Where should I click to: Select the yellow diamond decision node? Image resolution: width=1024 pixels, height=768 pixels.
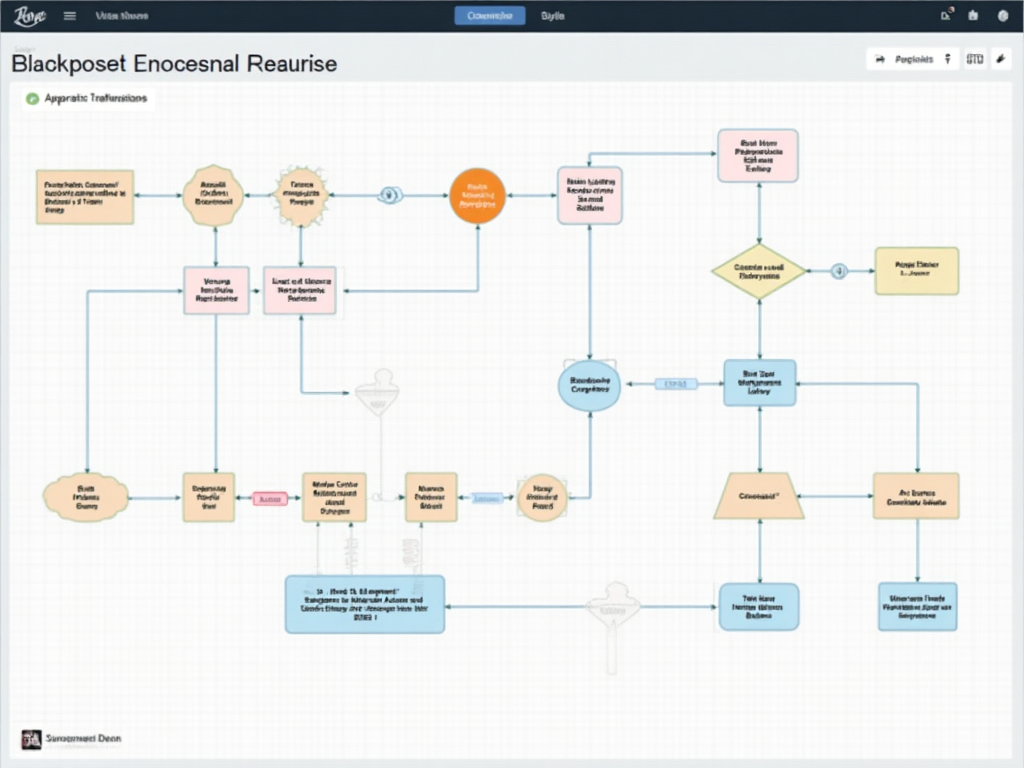pos(759,271)
